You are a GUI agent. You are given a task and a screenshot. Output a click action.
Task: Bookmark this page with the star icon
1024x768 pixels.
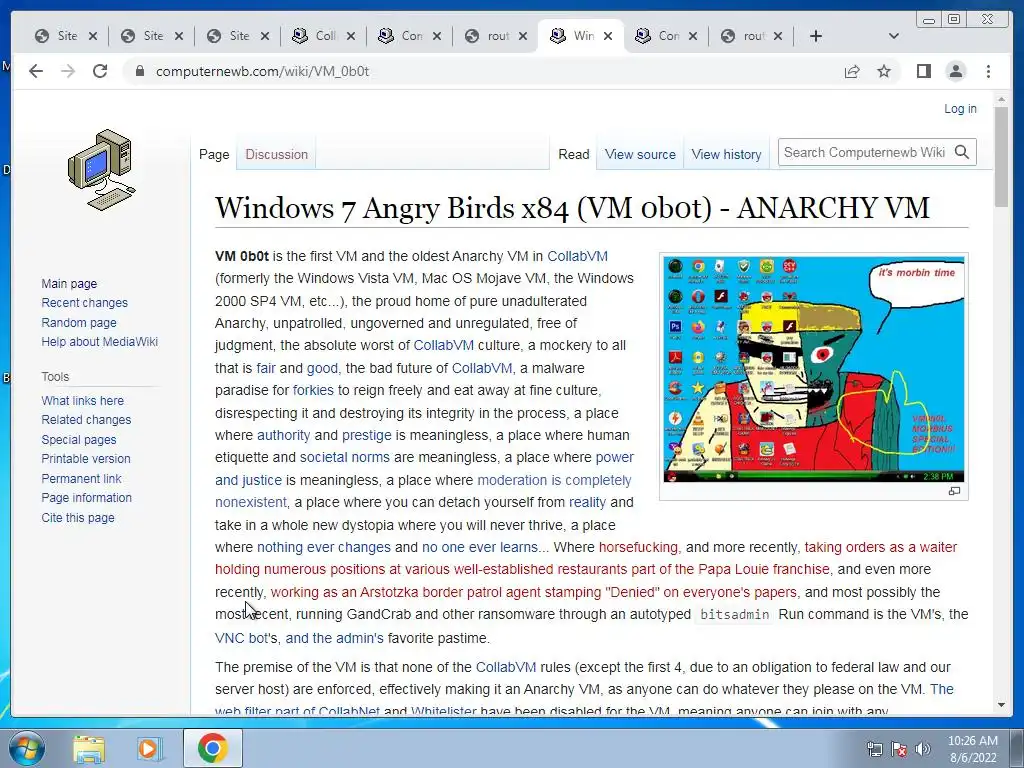pyautogui.click(x=884, y=71)
